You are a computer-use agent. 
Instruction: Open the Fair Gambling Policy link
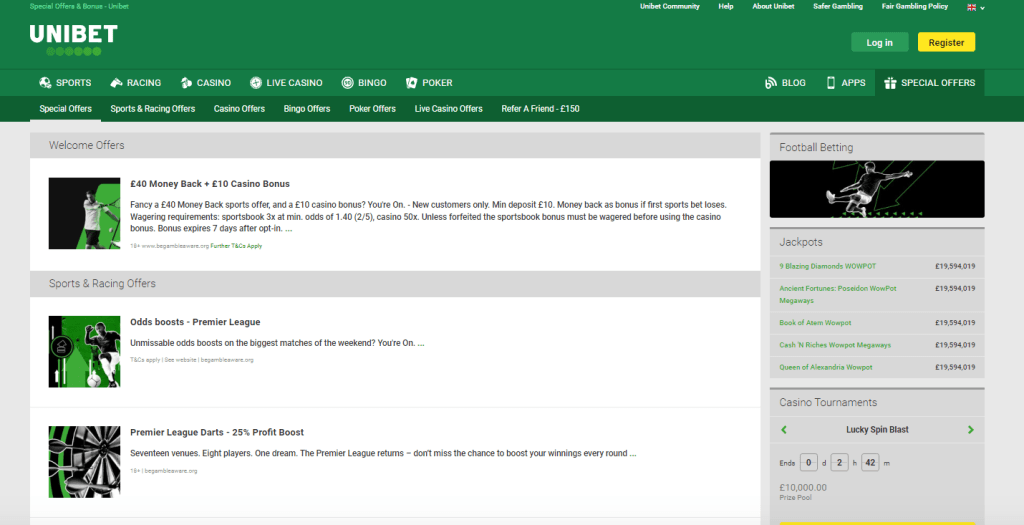[x=914, y=7]
